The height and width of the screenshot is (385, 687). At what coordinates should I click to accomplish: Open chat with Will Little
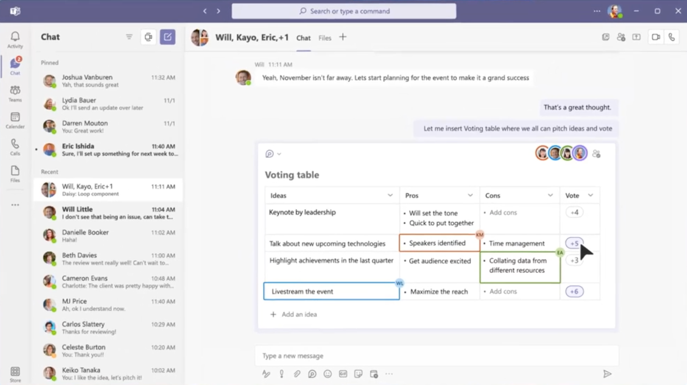click(108, 212)
